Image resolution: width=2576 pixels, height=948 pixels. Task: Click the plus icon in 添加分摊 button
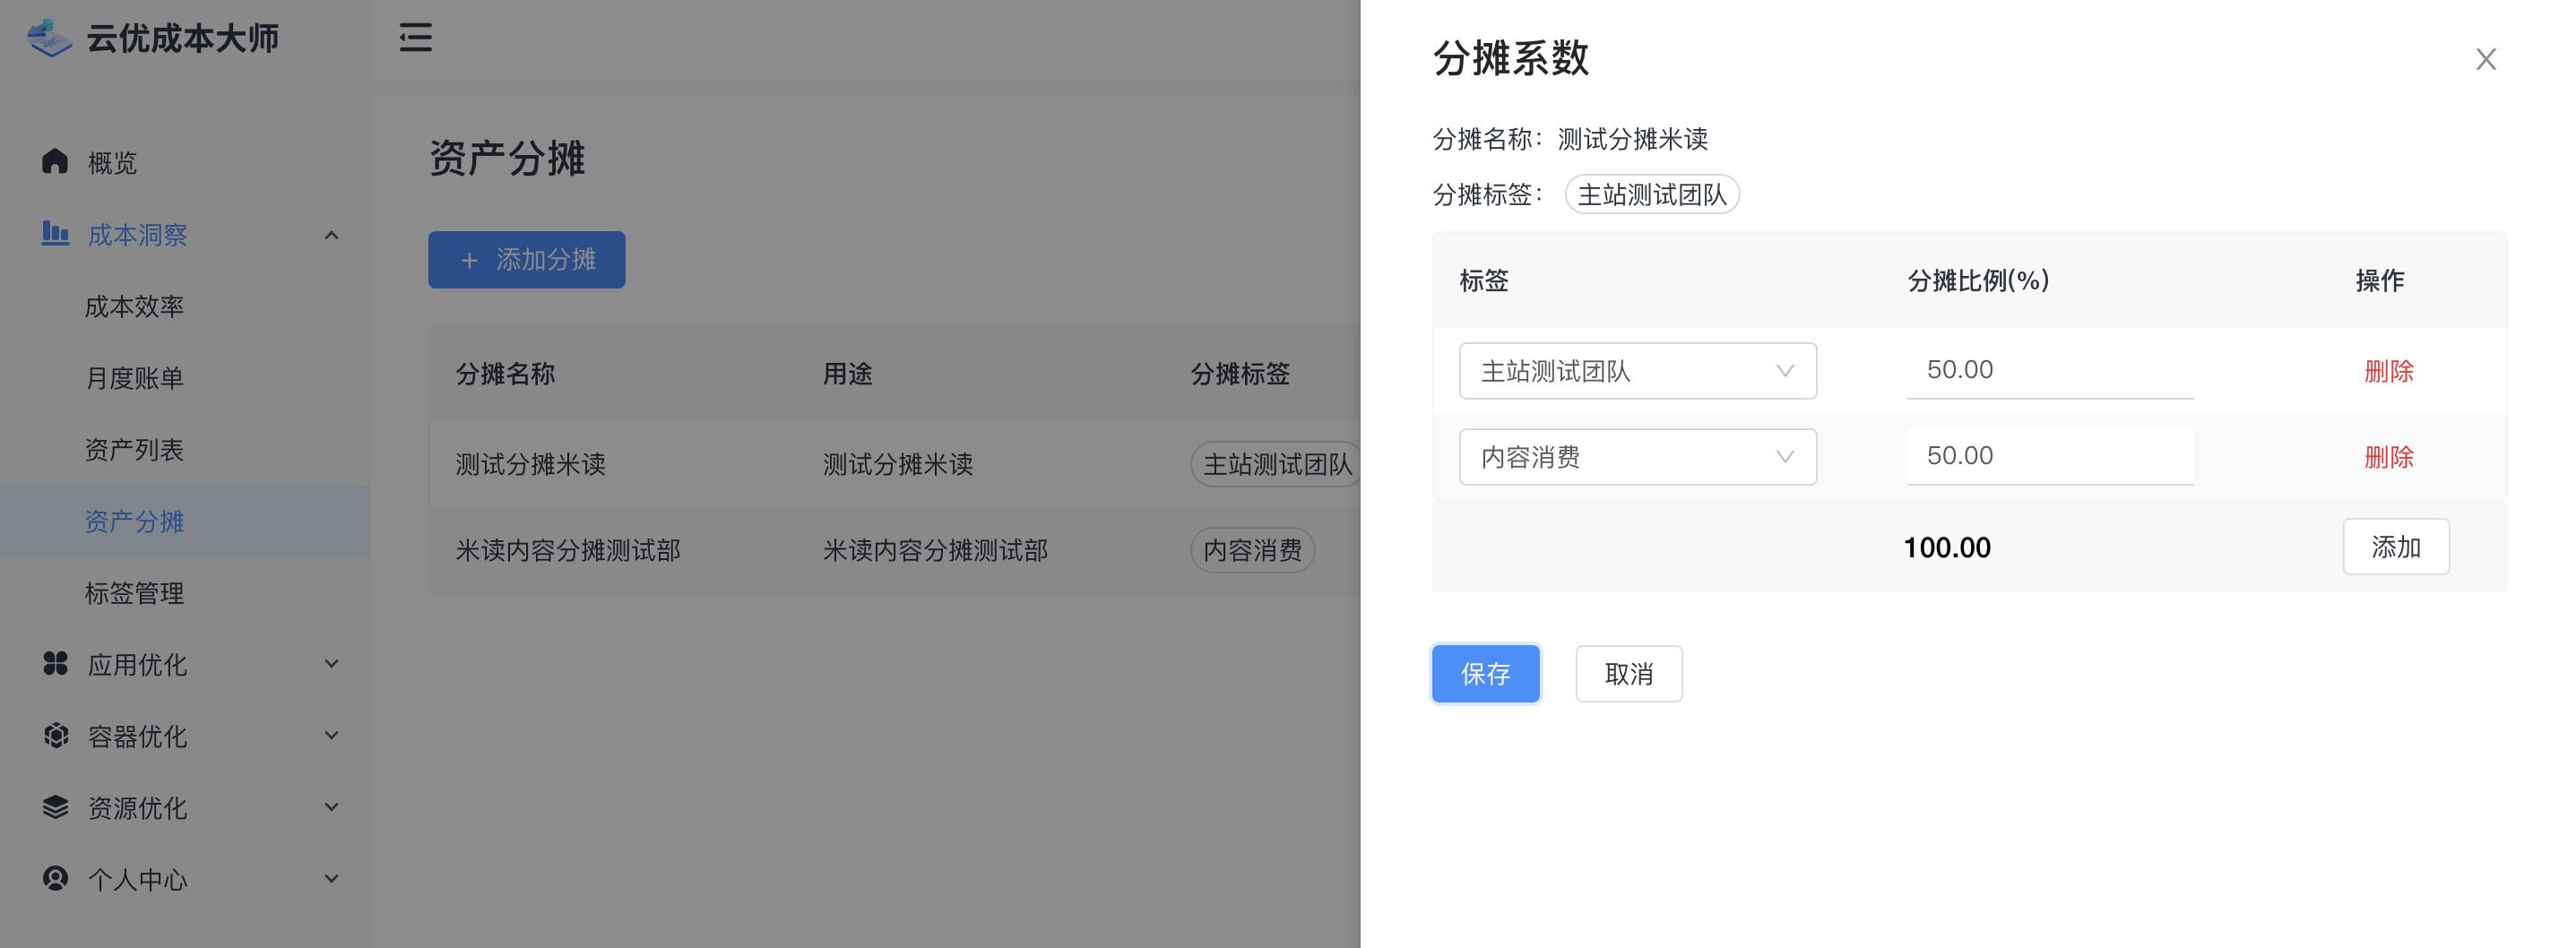(x=469, y=260)
